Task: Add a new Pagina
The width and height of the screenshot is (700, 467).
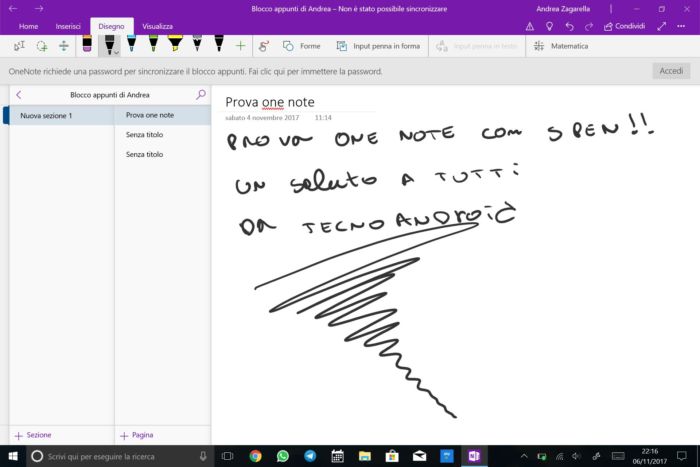Action: (x=137, y=435)
